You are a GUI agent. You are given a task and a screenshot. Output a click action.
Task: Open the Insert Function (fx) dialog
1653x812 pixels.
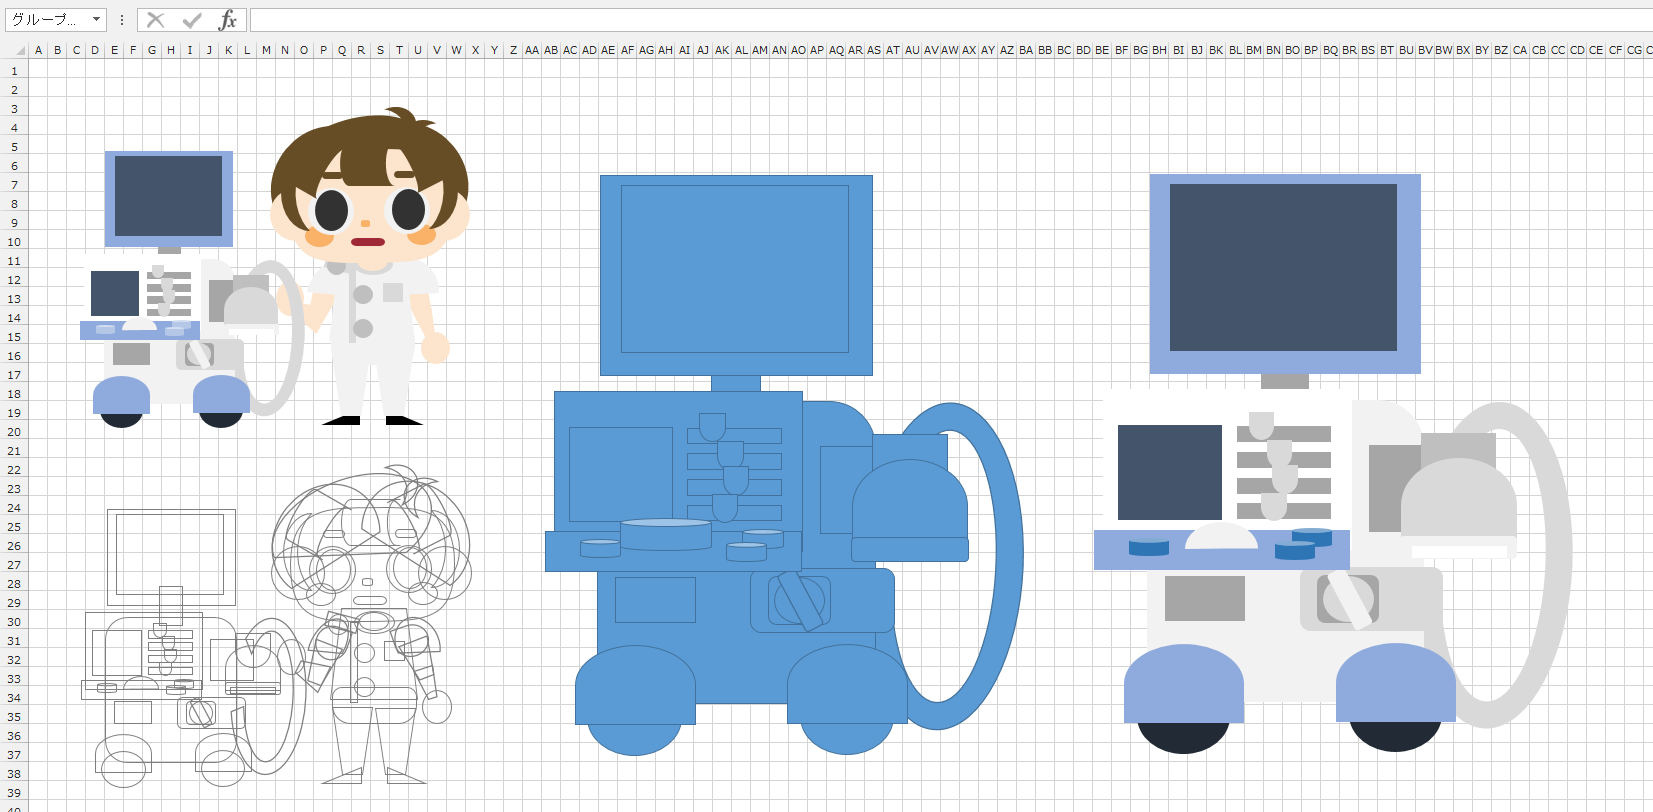click(x=228, y=20)
